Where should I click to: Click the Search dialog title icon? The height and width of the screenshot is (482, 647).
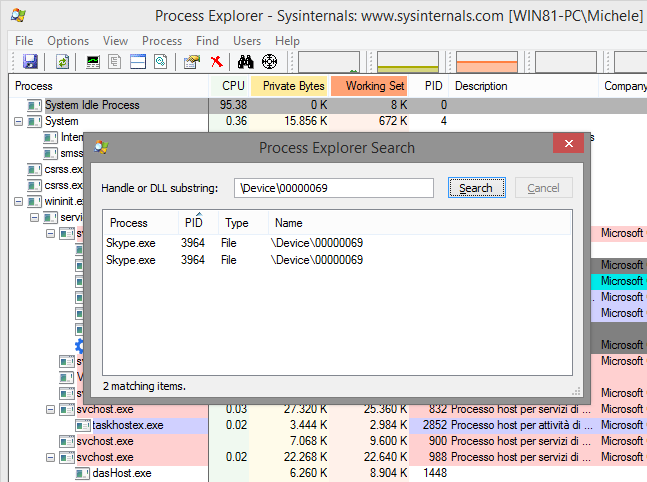coord(102,147)
